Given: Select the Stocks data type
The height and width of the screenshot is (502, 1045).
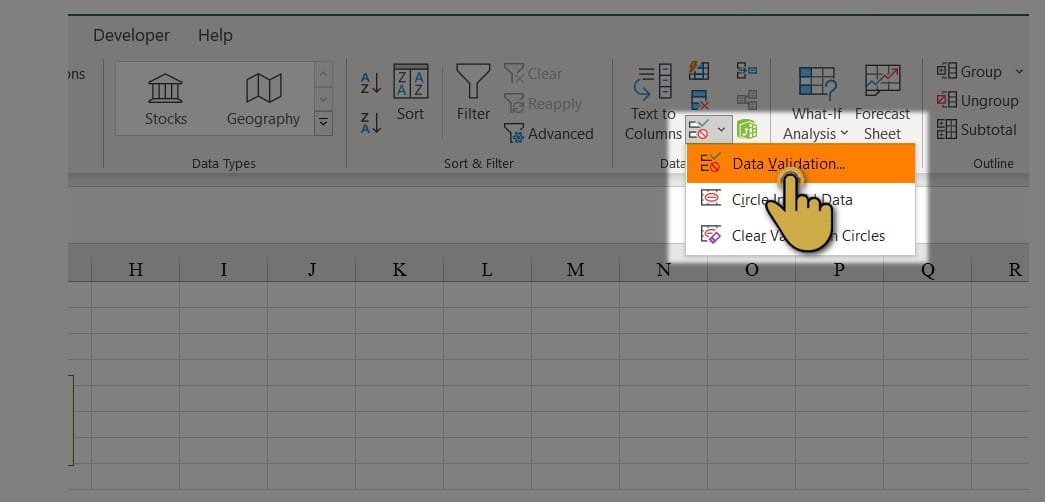Looking at the screenshot, I should (165, 99).
